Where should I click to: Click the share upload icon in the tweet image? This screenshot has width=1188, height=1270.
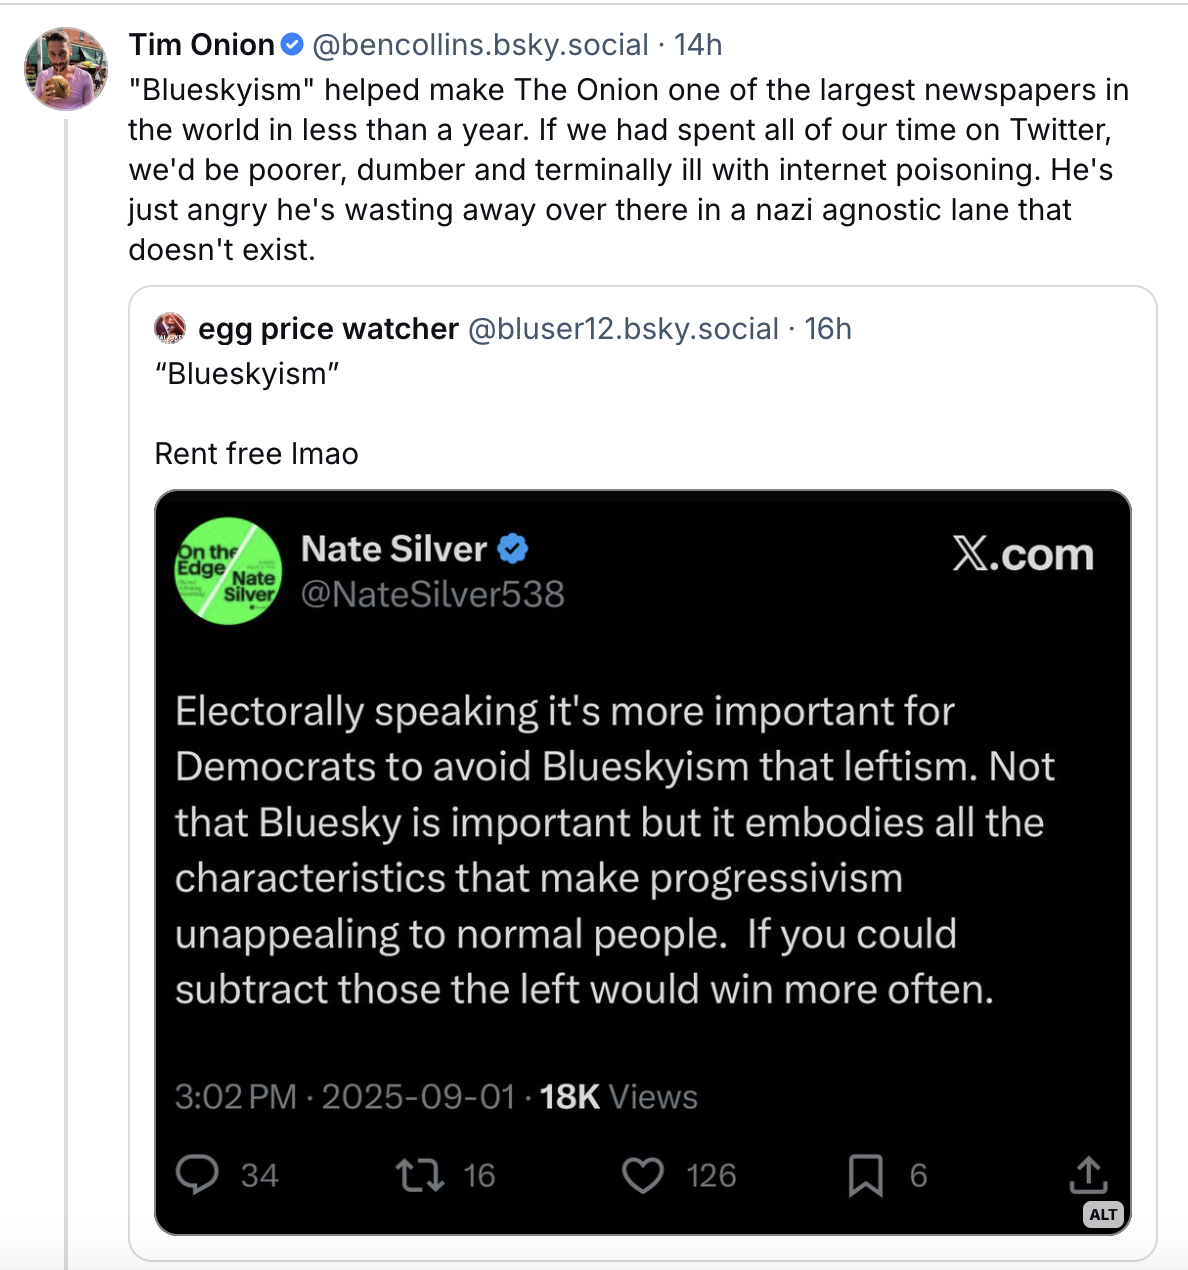(1088, 1175)
